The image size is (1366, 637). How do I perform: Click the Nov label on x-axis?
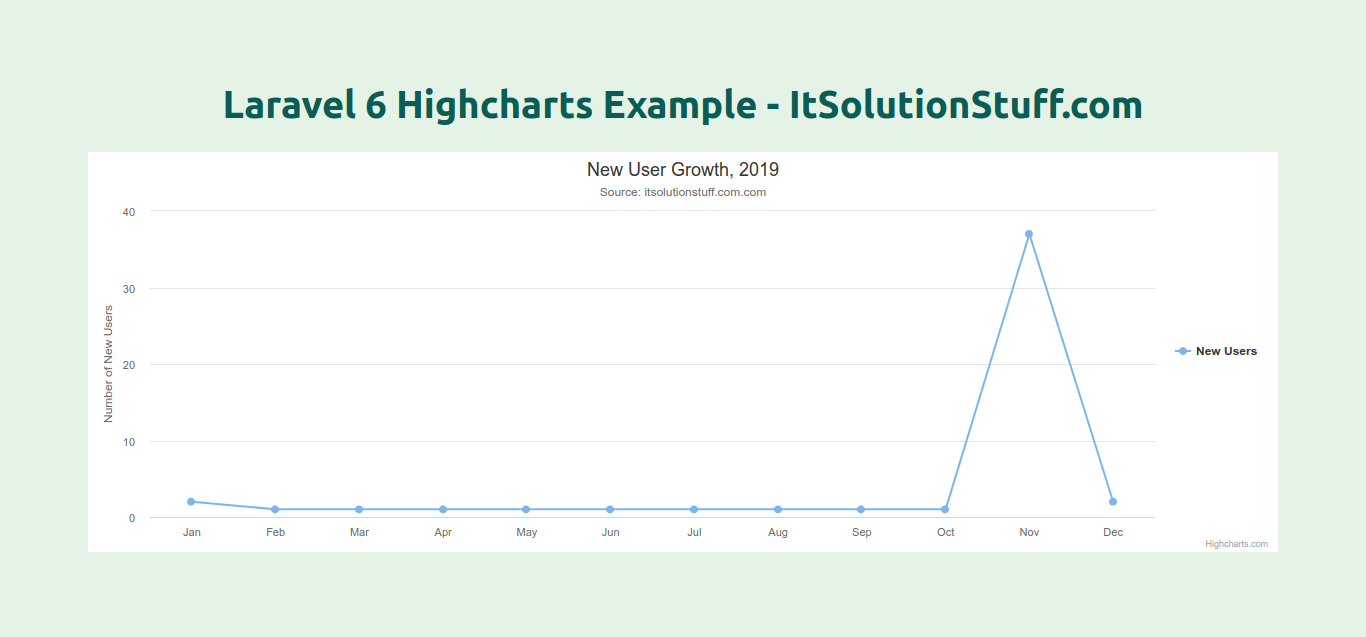tap(1029, 532)
